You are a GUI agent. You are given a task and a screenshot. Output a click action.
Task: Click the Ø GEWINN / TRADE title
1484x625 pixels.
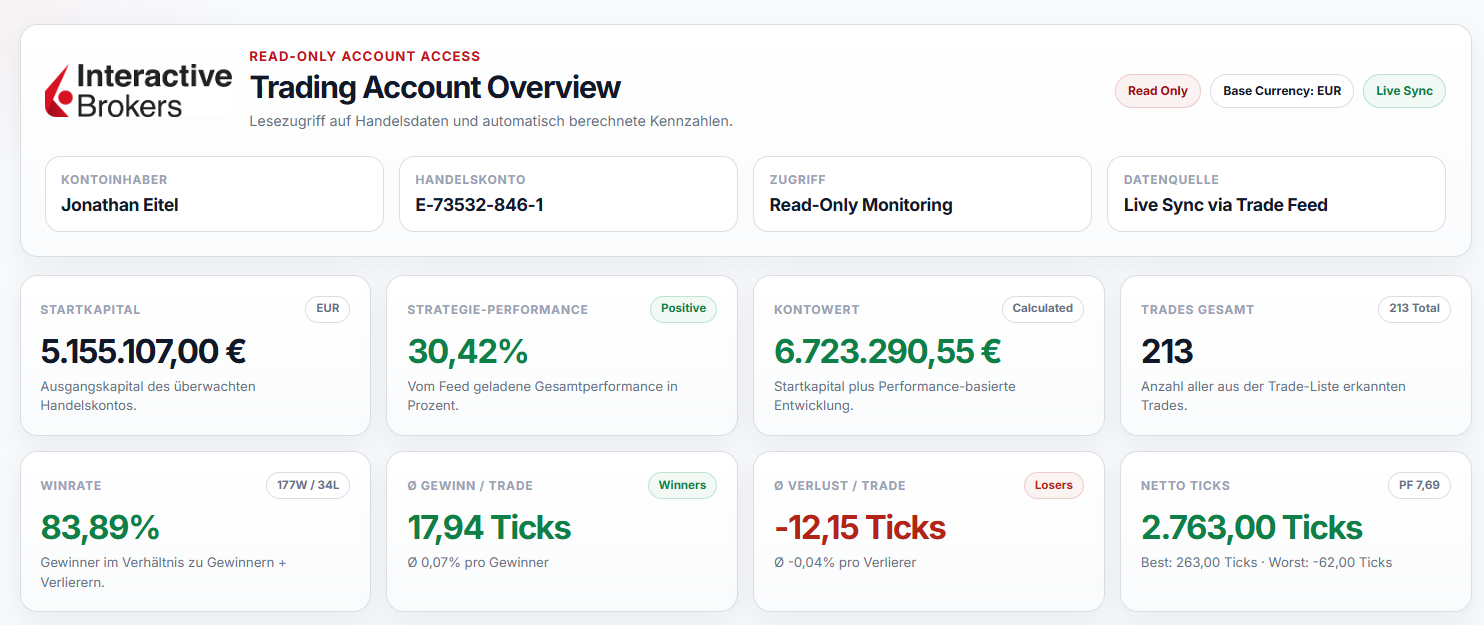(470, 486)
